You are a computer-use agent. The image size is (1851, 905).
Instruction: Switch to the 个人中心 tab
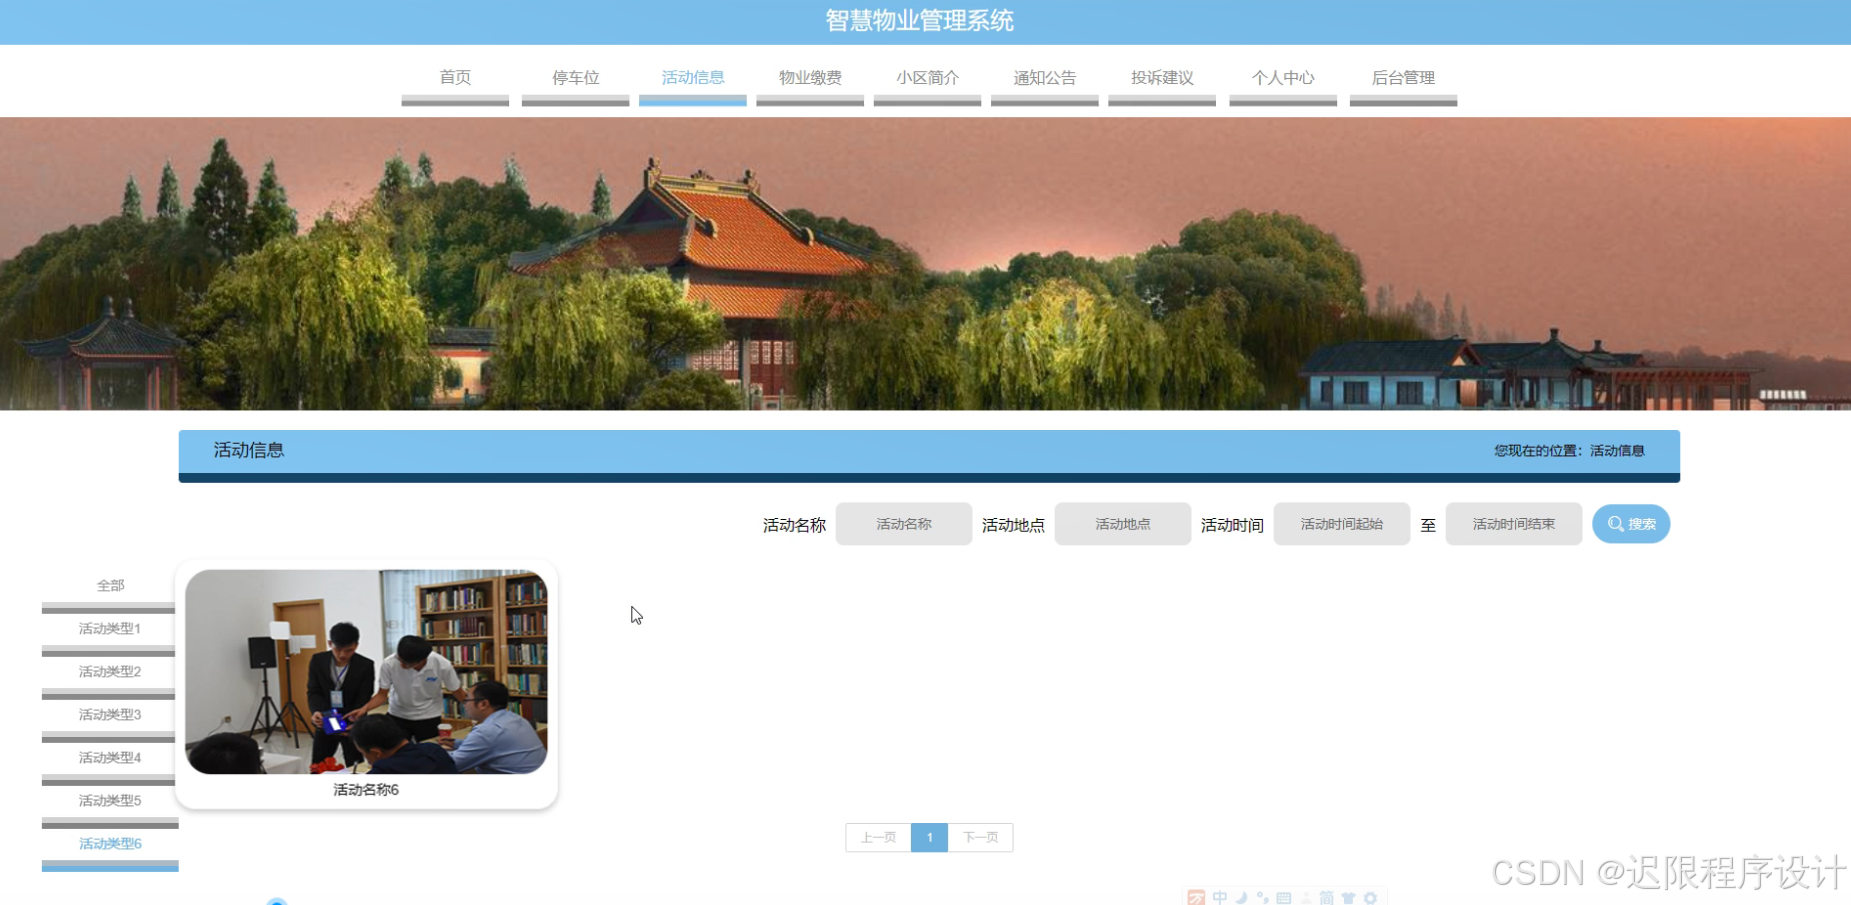(x=1283, y=78)
